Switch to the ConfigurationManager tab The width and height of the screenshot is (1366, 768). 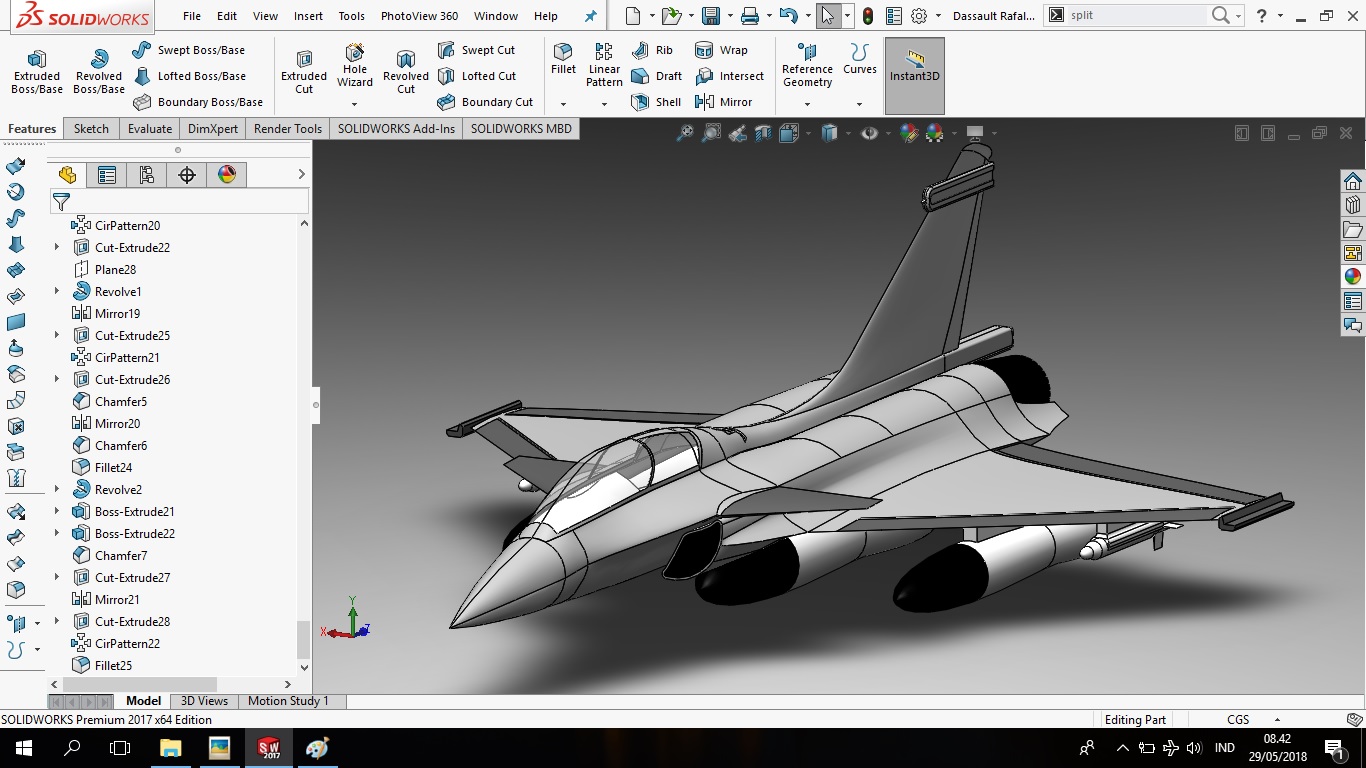click(x=146, y=174)
